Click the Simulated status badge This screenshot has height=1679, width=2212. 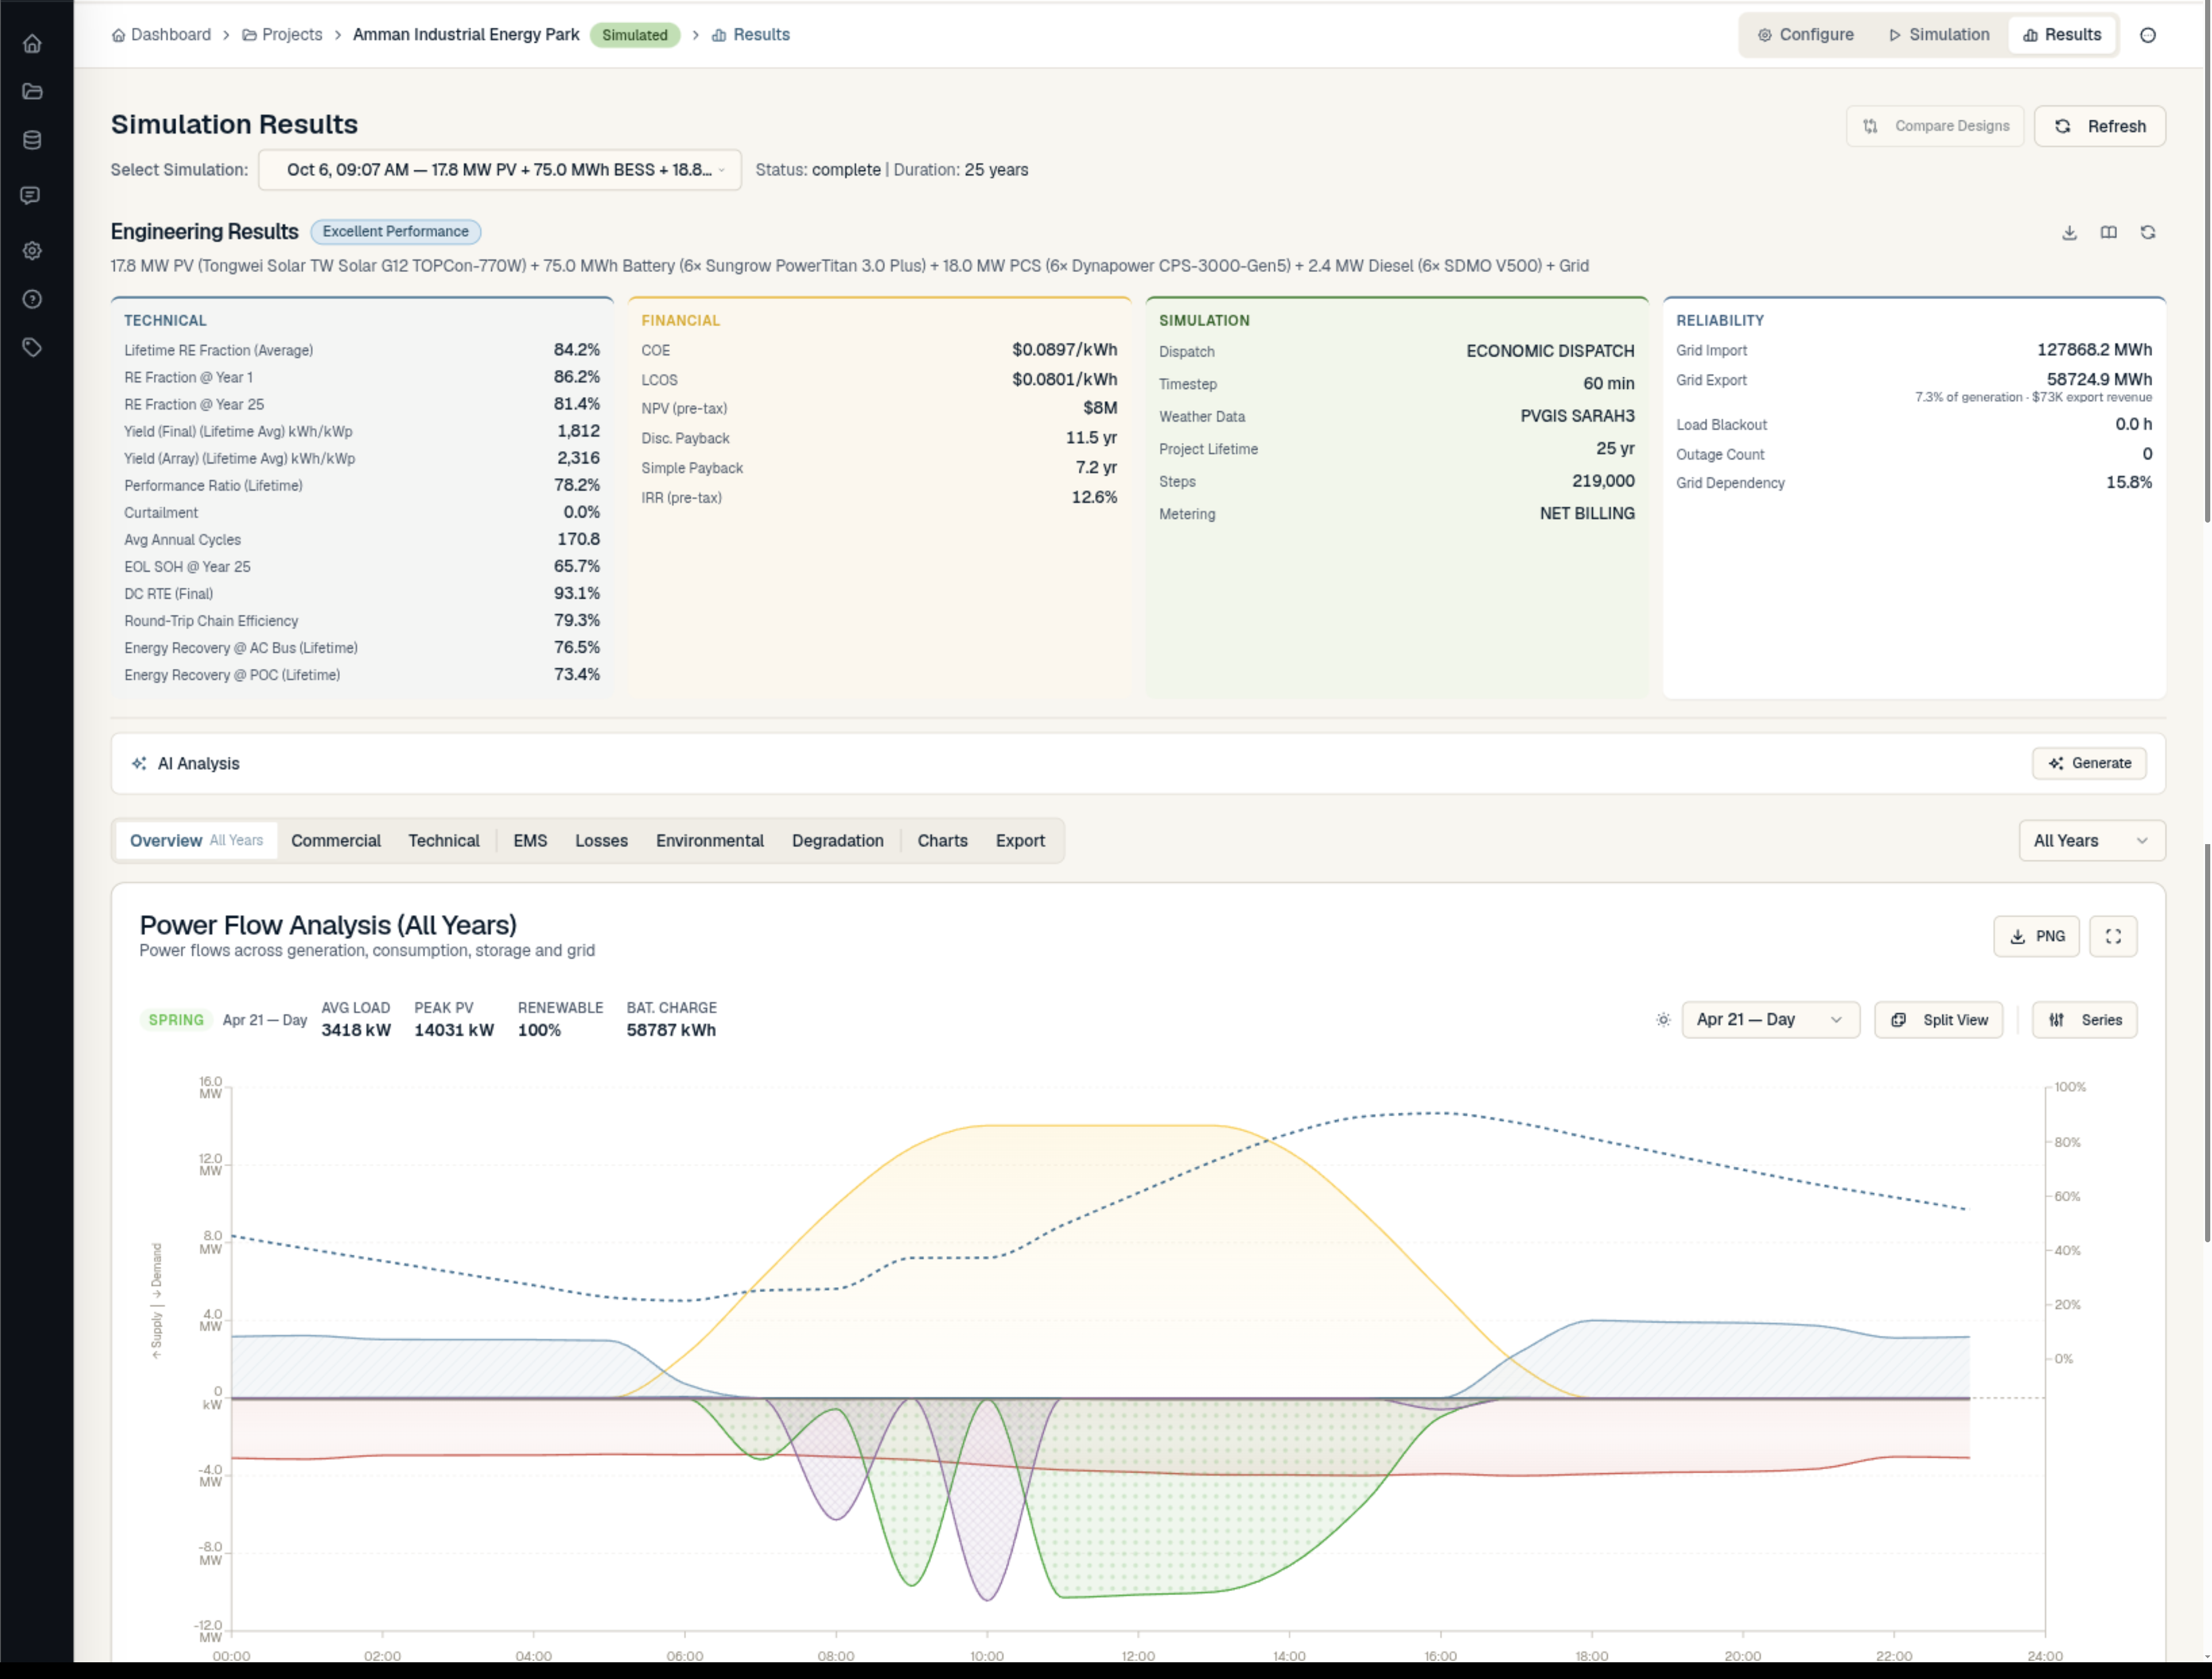[x=635, y=35]
